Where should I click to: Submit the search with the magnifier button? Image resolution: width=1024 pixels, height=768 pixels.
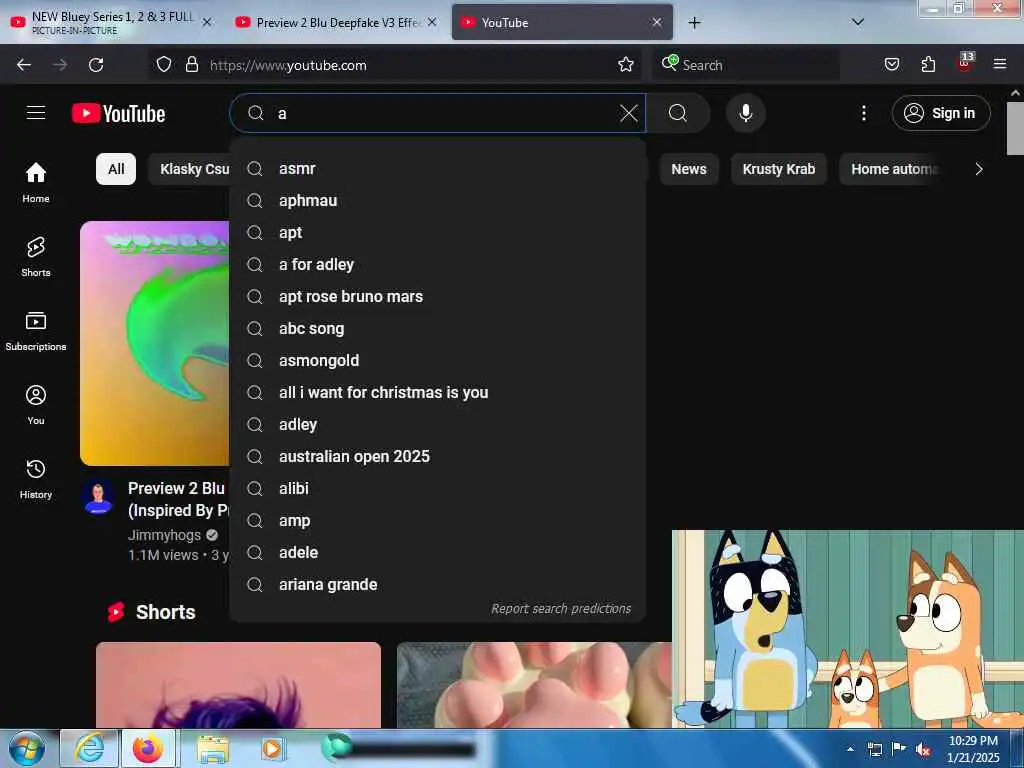678,113
